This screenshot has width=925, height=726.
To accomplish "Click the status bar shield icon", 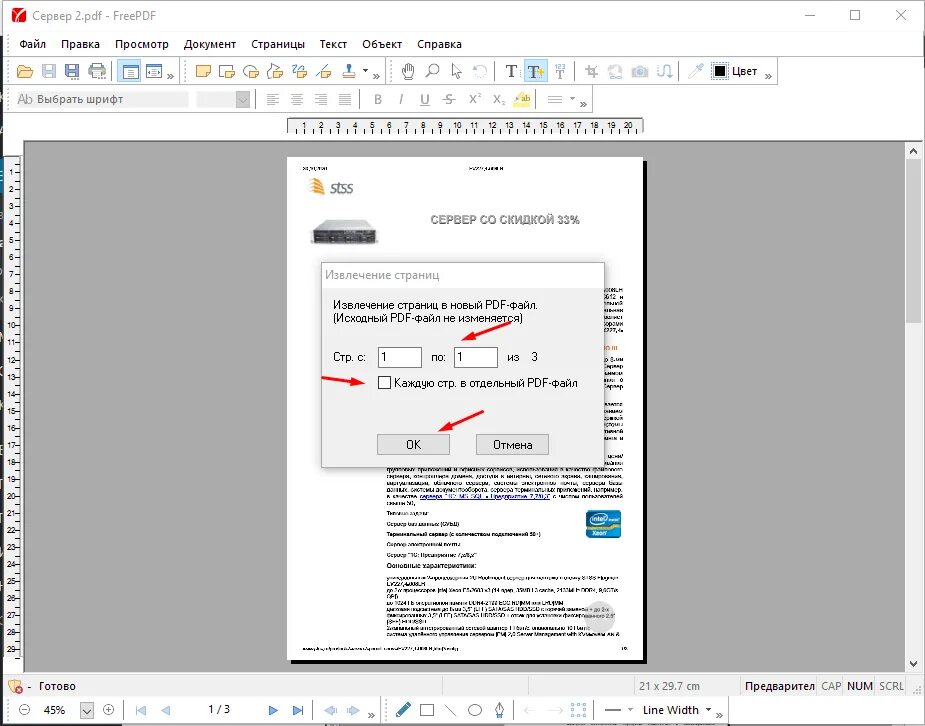I will click(x=15, y=686).
